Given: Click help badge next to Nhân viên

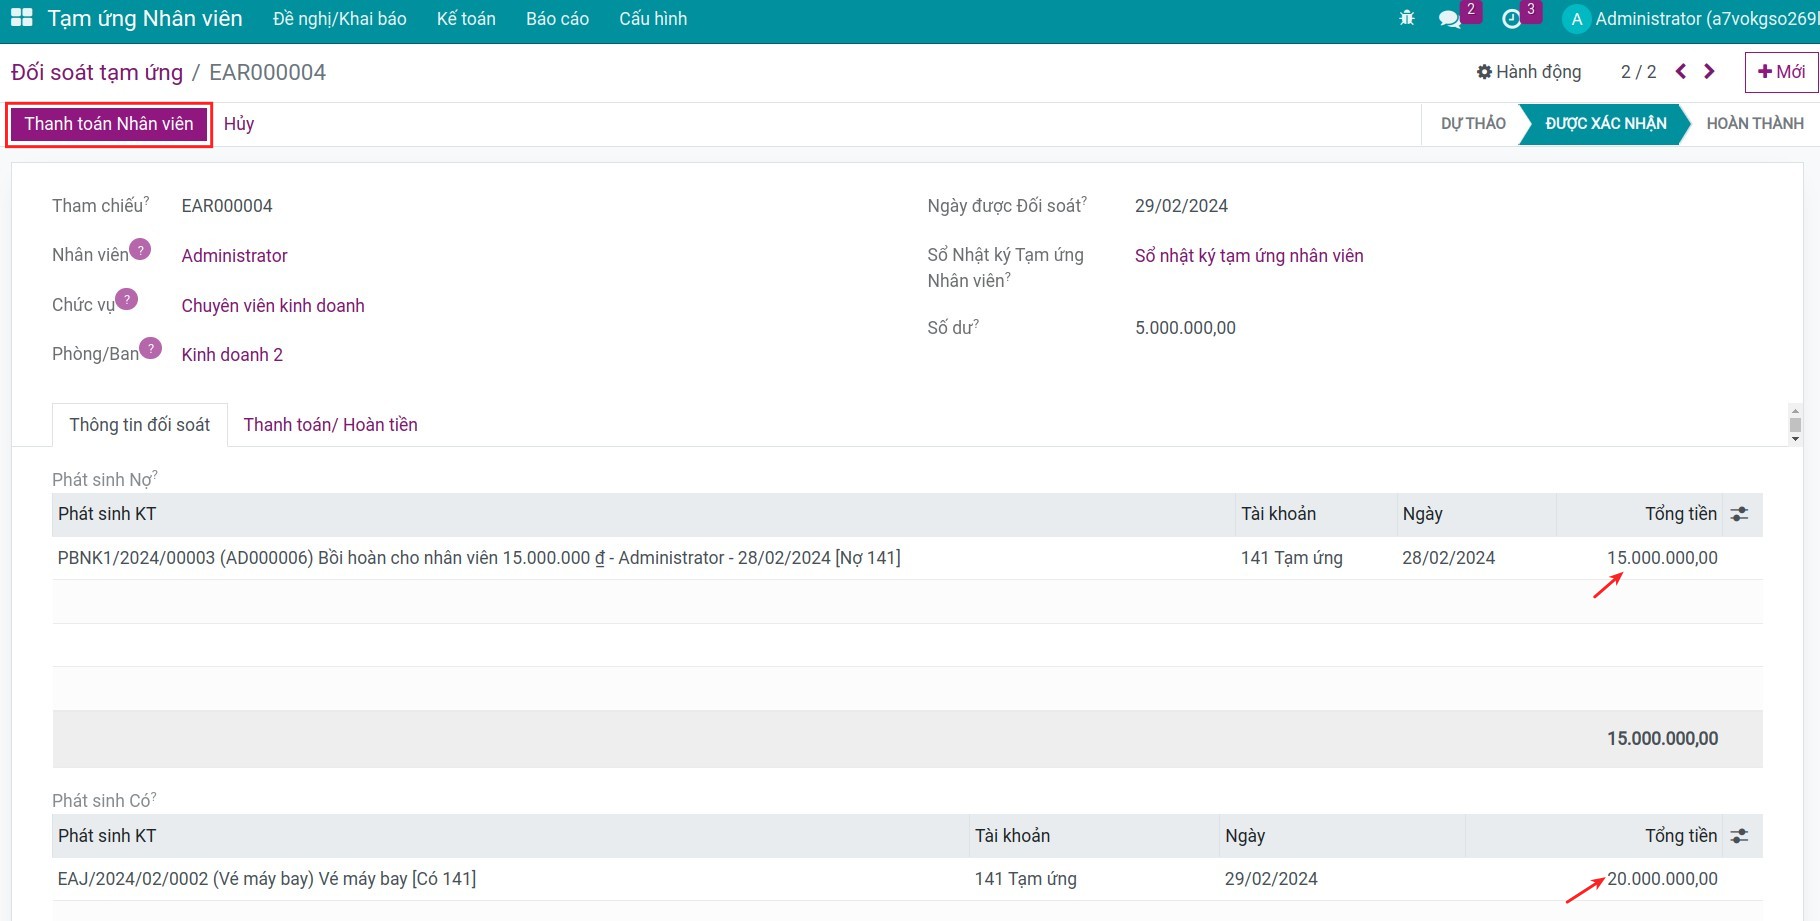Looking at the screenshot, I should click(141, 249).
